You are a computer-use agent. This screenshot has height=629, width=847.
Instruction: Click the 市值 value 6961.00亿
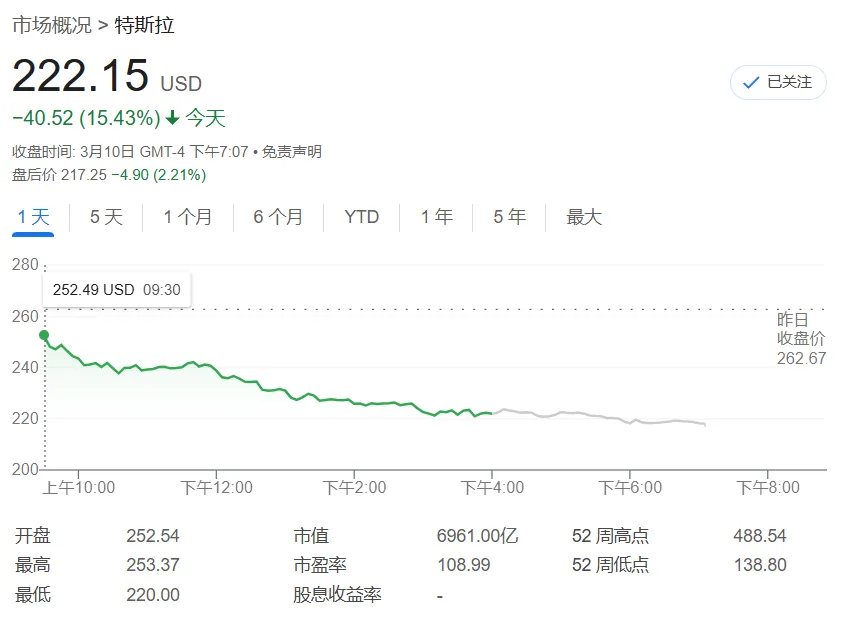click(x=478, y=536)
